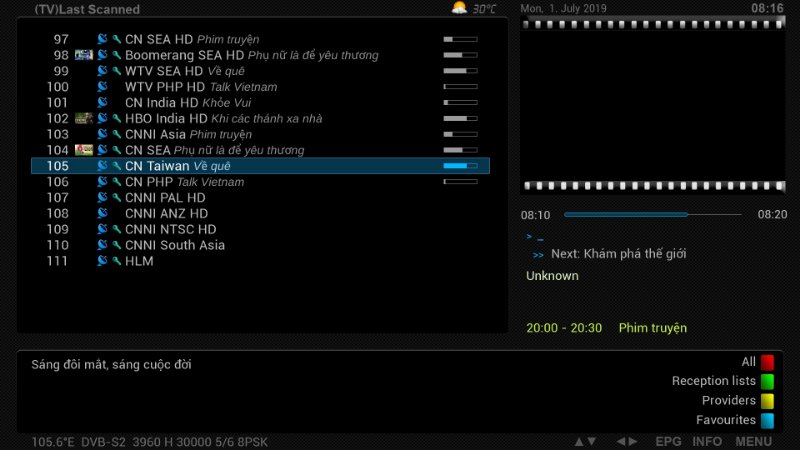
Task: Select channel CN India HD
Action: click(260, 103)
